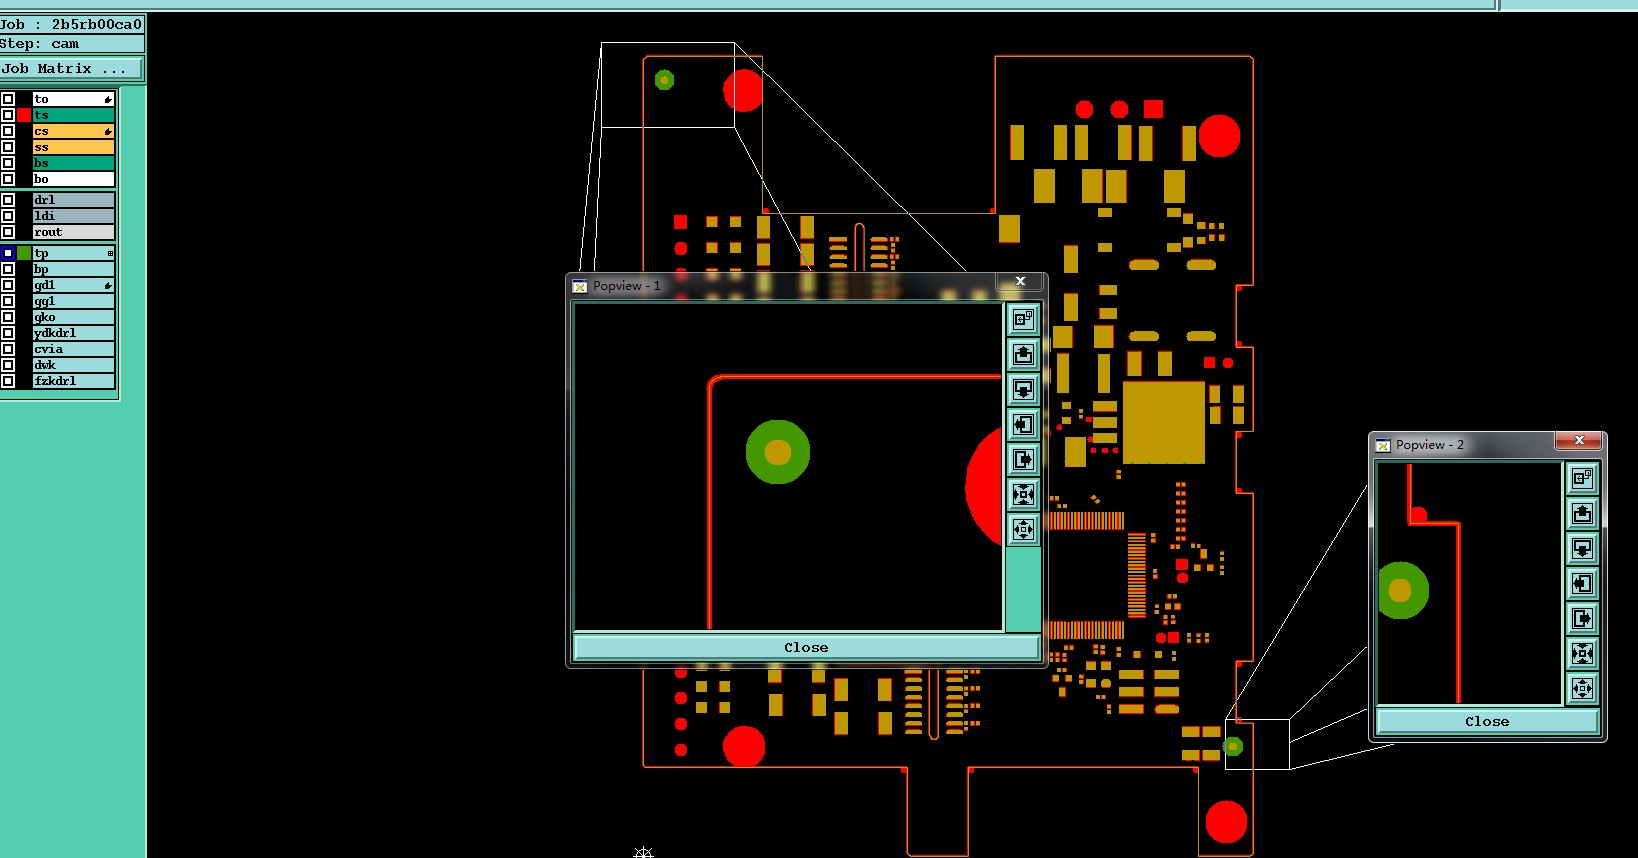Click the red color swatch of layer ts
The image size is (1638, 858).
click(x=24, y=115)
